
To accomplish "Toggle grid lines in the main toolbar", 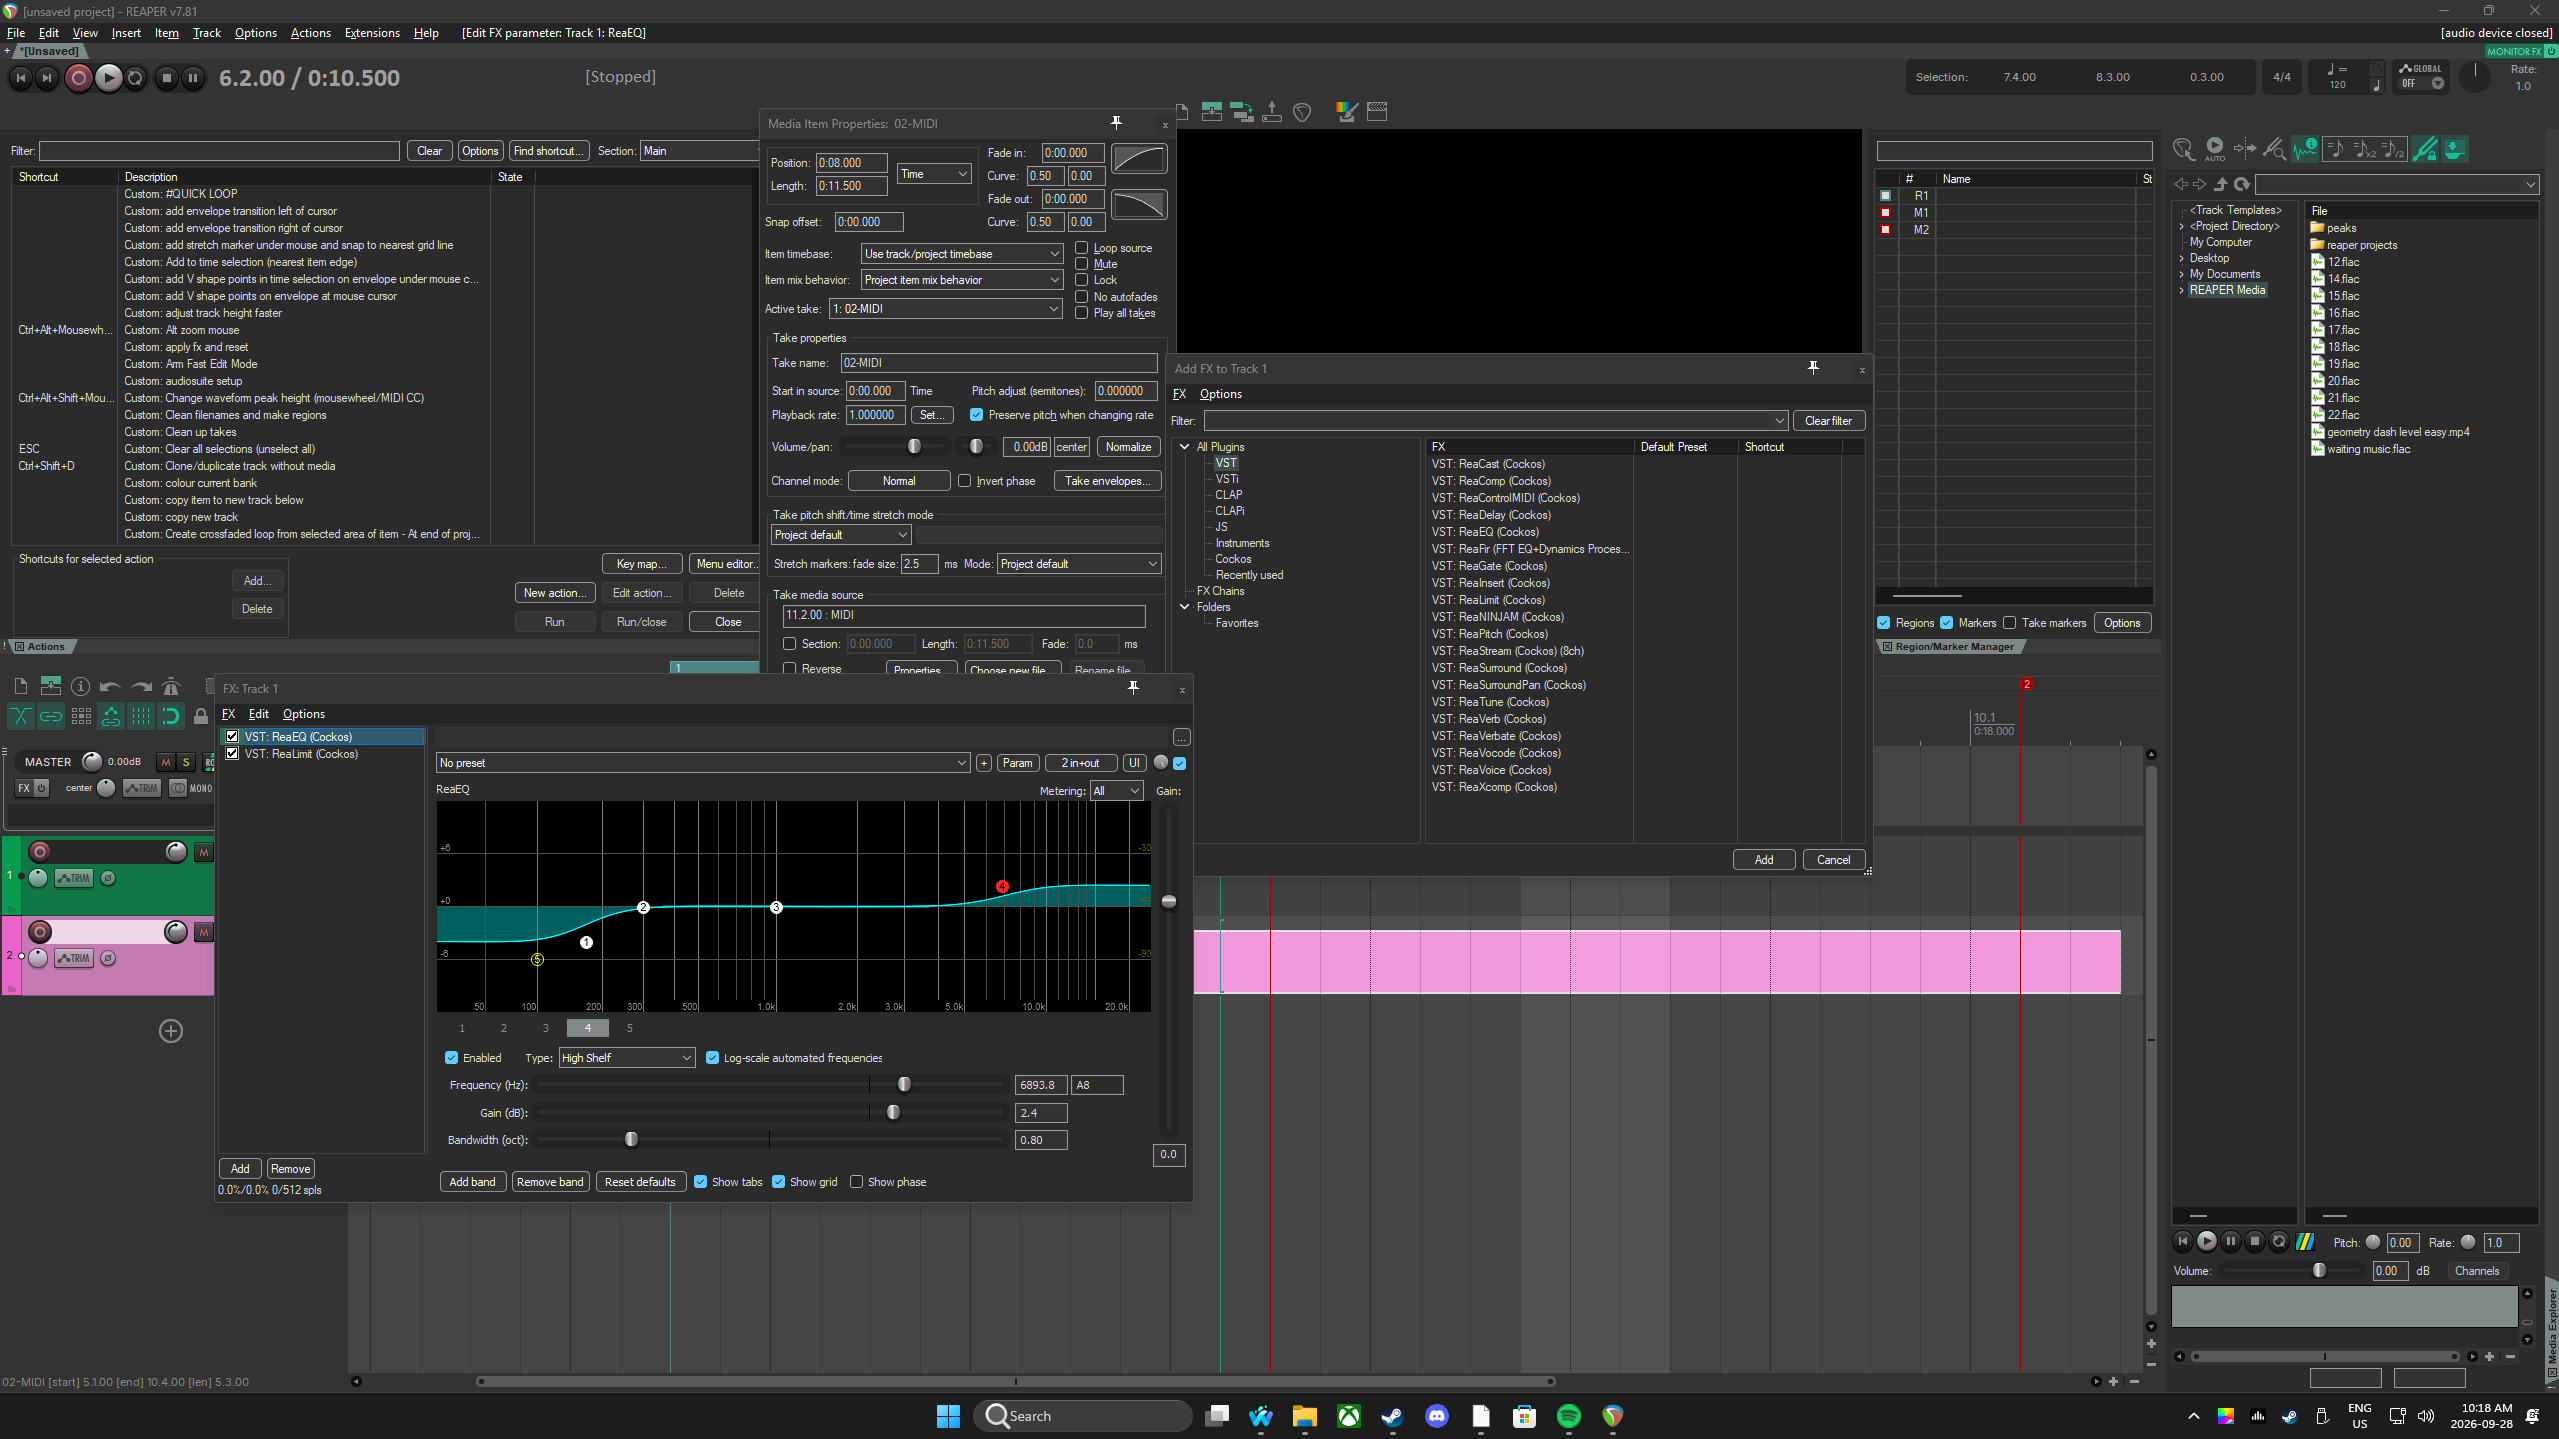I will 141,716.
